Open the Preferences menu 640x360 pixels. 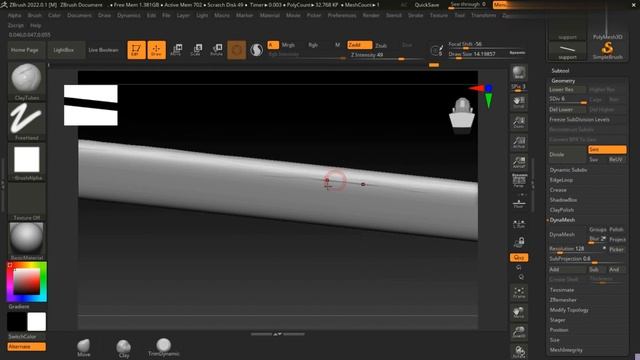point(342,15)
